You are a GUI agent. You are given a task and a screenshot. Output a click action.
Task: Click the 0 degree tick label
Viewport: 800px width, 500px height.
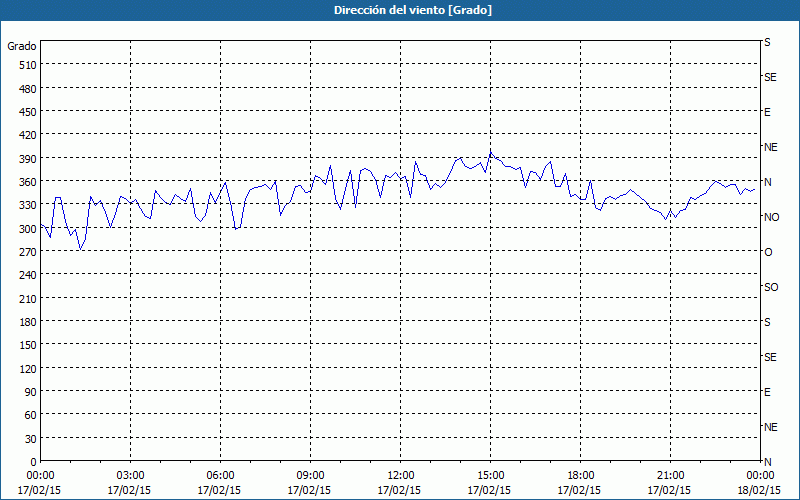[34, 462]
